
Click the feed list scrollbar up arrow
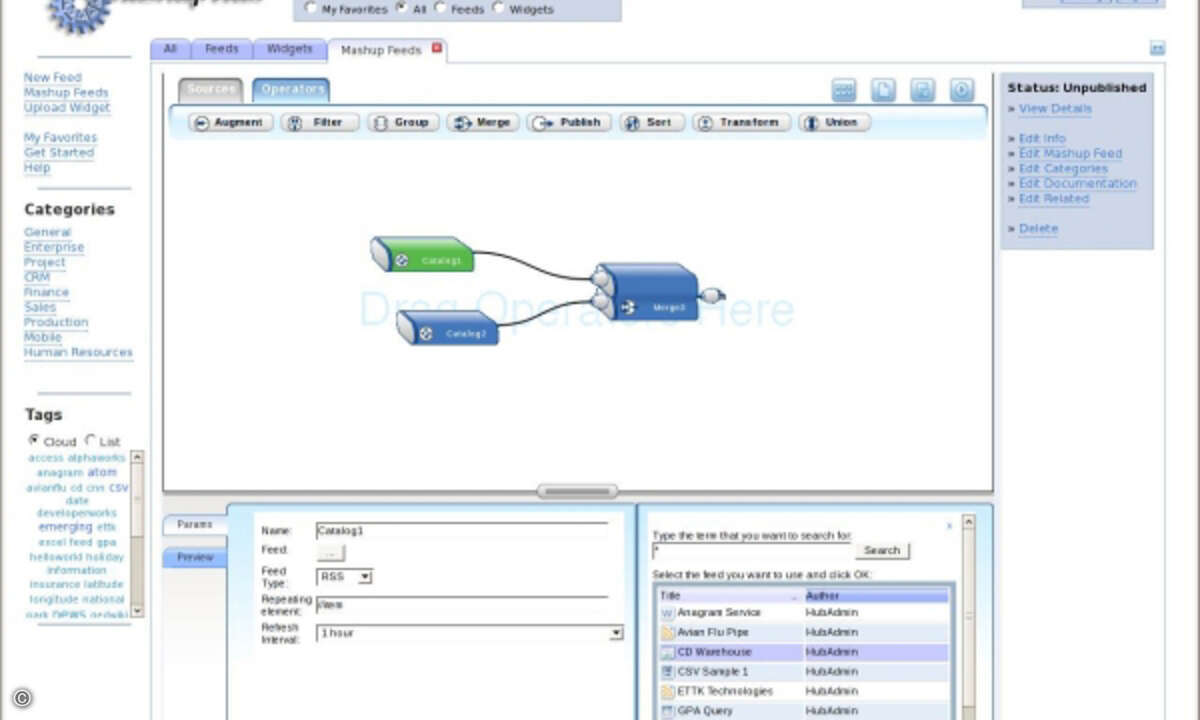point(968,522)
